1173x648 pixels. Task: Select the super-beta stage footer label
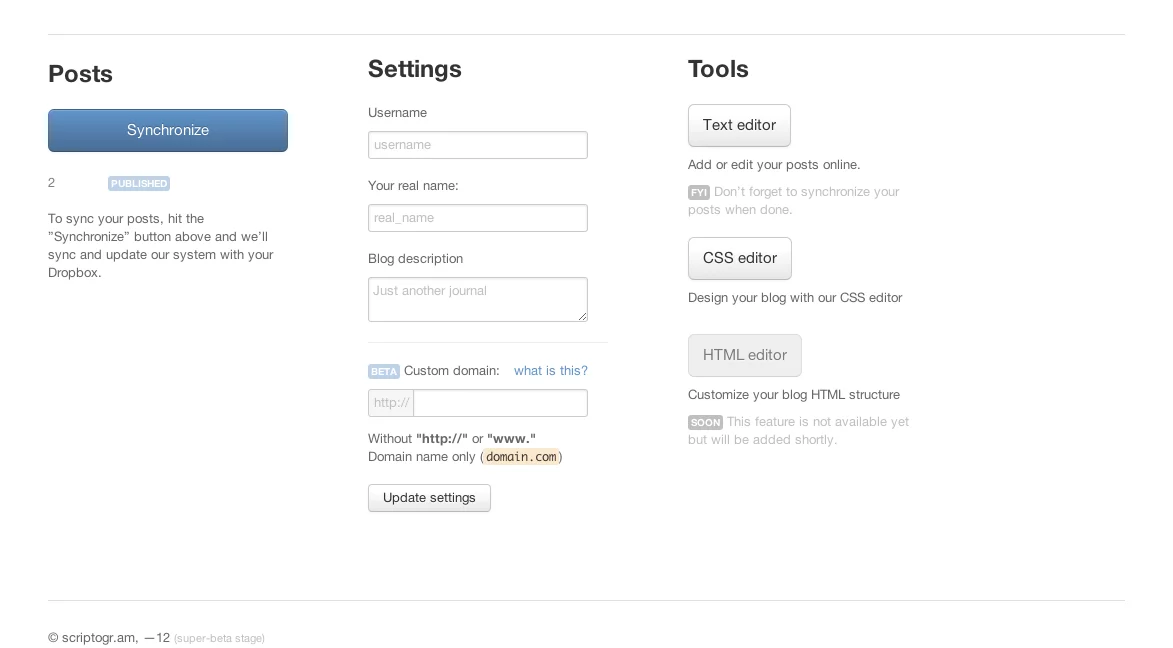coord(219,638)
